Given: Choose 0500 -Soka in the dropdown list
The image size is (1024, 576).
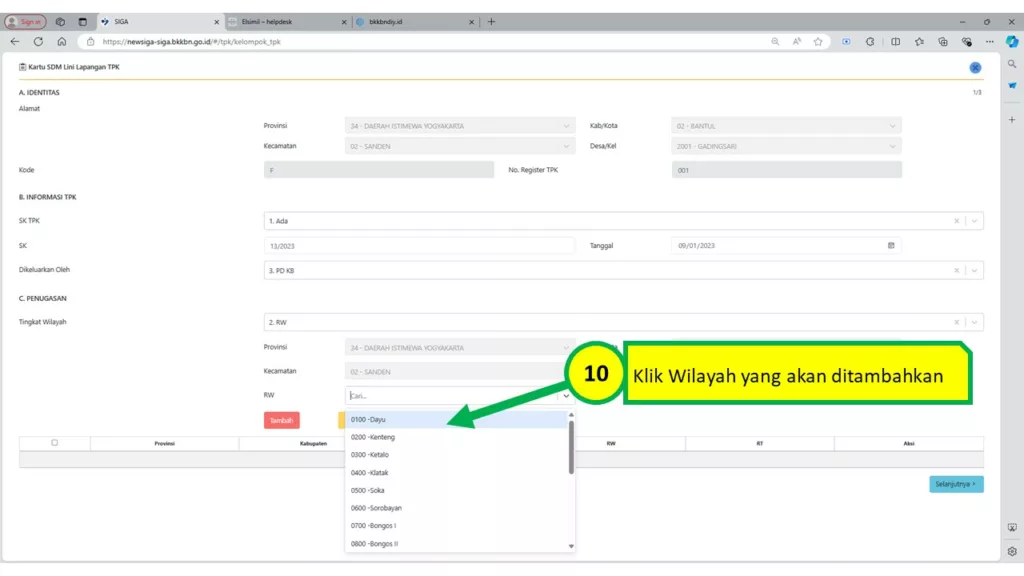Looking at the screenshot, I should coord(368,491).
